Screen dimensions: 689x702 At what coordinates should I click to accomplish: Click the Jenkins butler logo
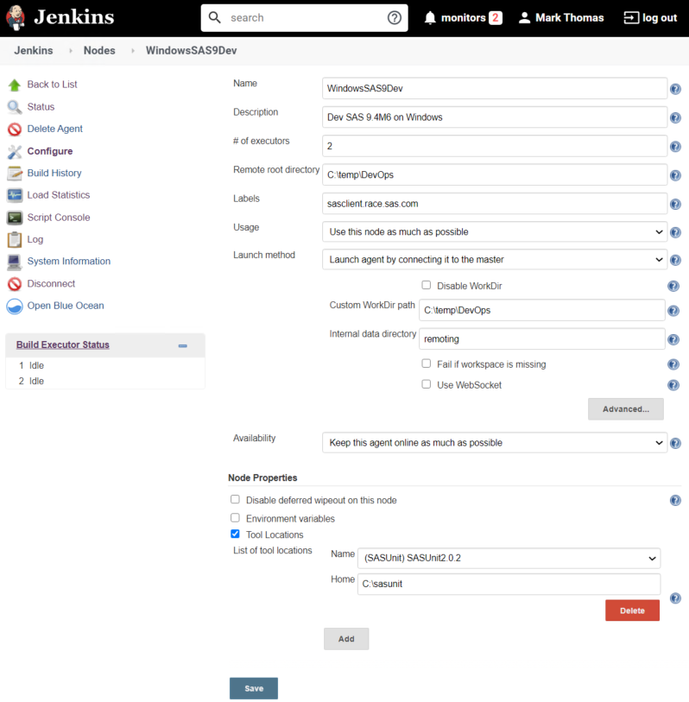[15, 18]
